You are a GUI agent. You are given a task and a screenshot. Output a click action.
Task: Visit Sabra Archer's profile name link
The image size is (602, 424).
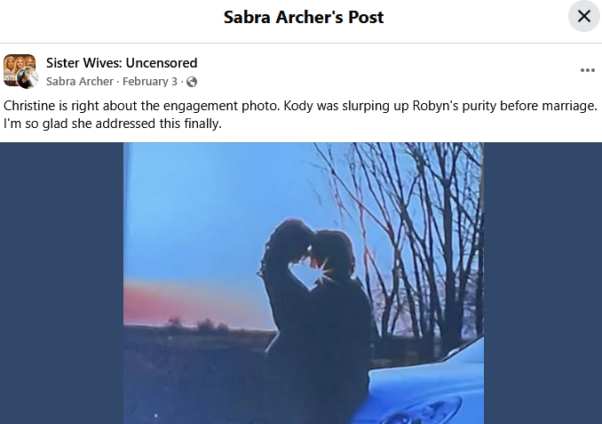pyautogui.click(x=80, y=81)
